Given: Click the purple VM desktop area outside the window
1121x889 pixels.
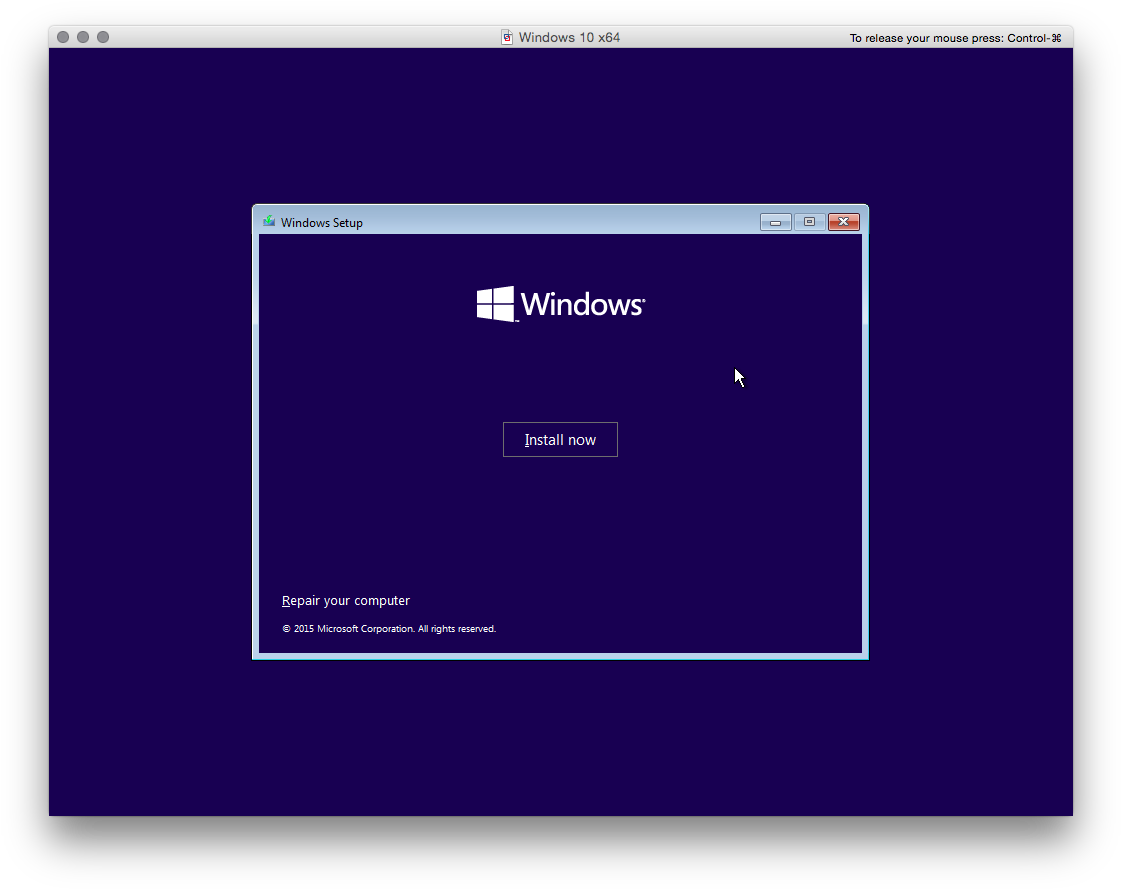Looking at the screenshot, I should 560,750.
